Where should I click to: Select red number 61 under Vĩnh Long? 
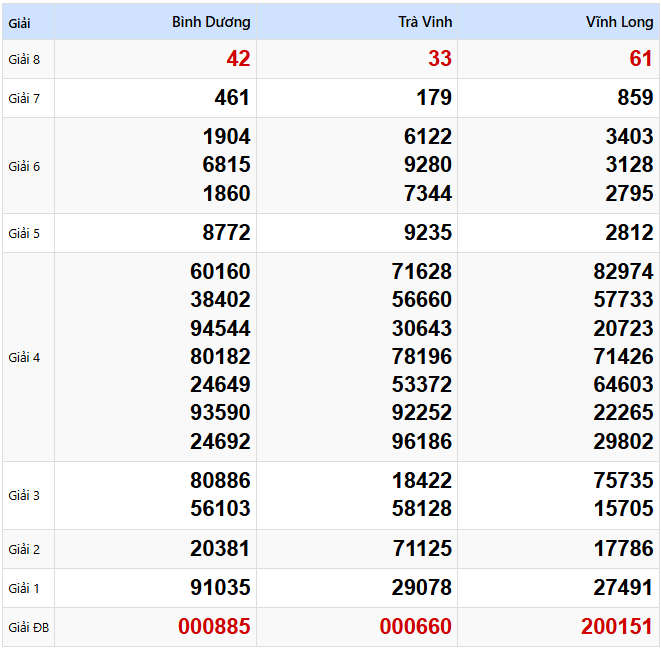pos(641,59)
